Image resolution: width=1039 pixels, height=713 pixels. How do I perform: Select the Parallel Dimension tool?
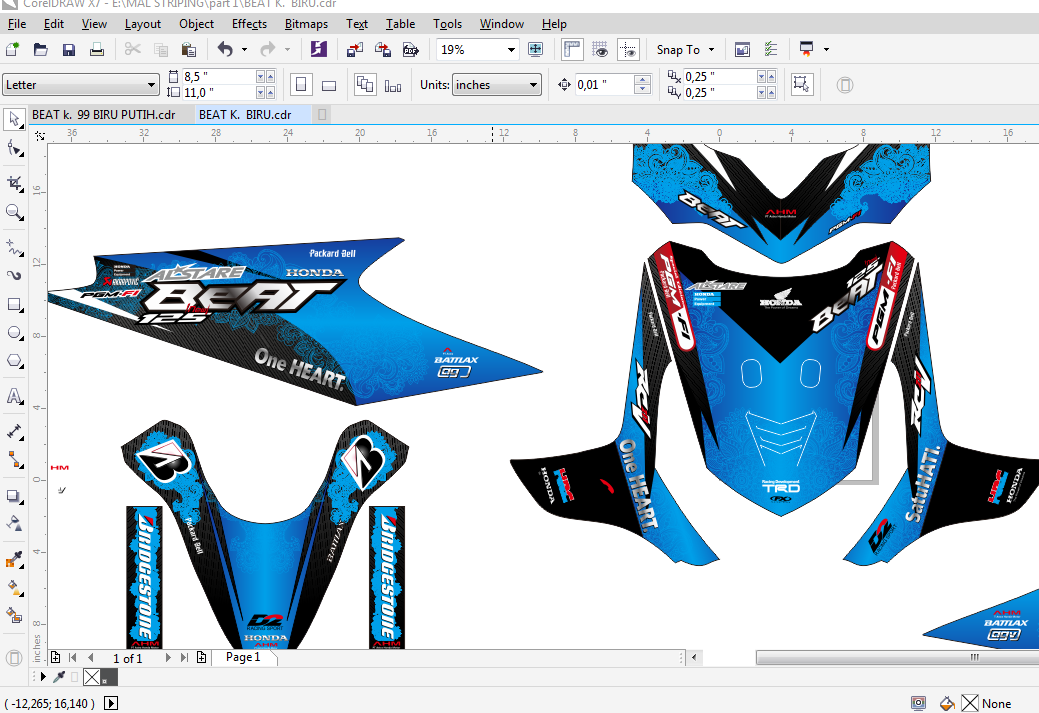point(14,432)
